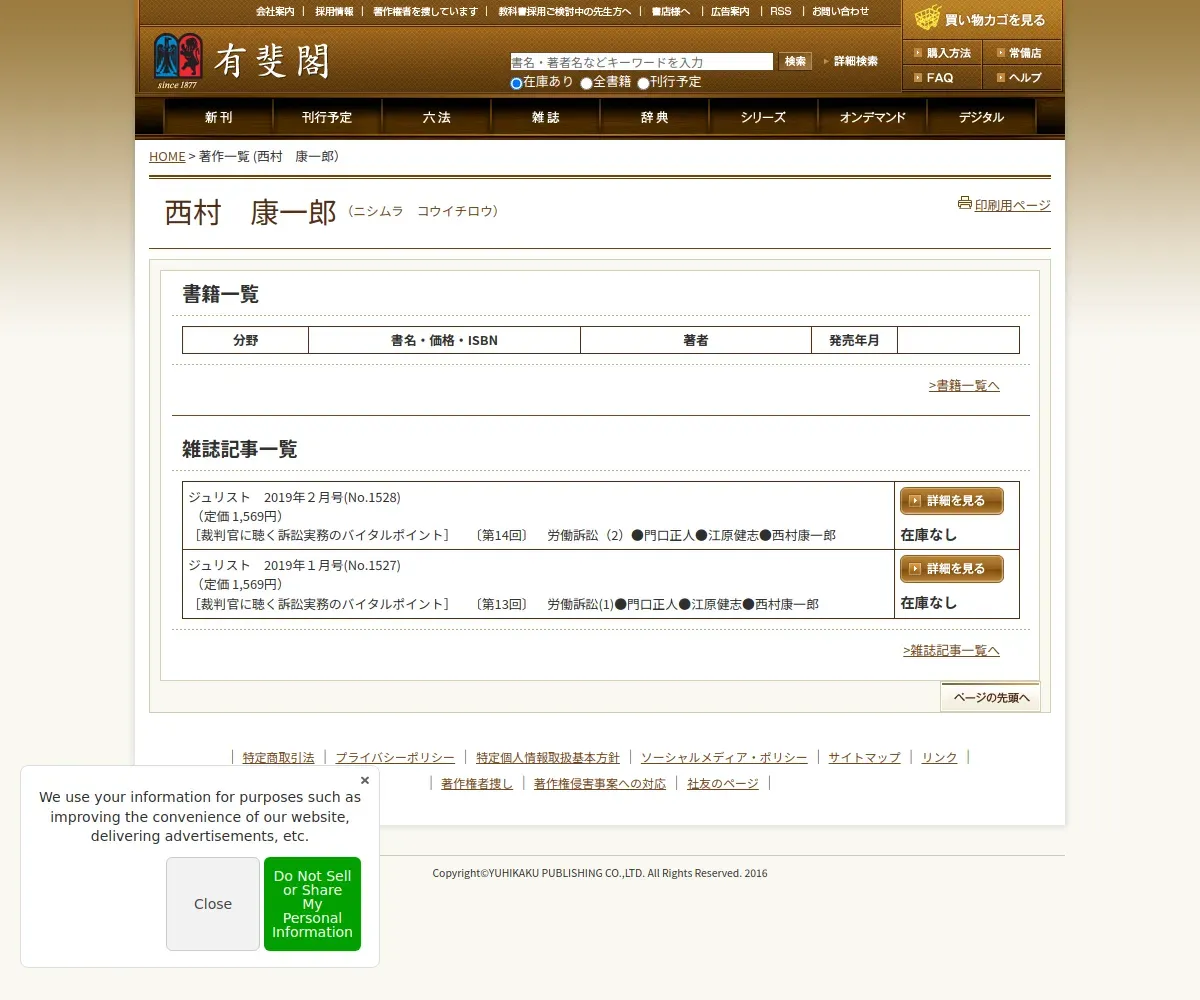Screen dimensions: 1200x1000
Task: Click the 発売年月 column header
Action: coord(854,340)
